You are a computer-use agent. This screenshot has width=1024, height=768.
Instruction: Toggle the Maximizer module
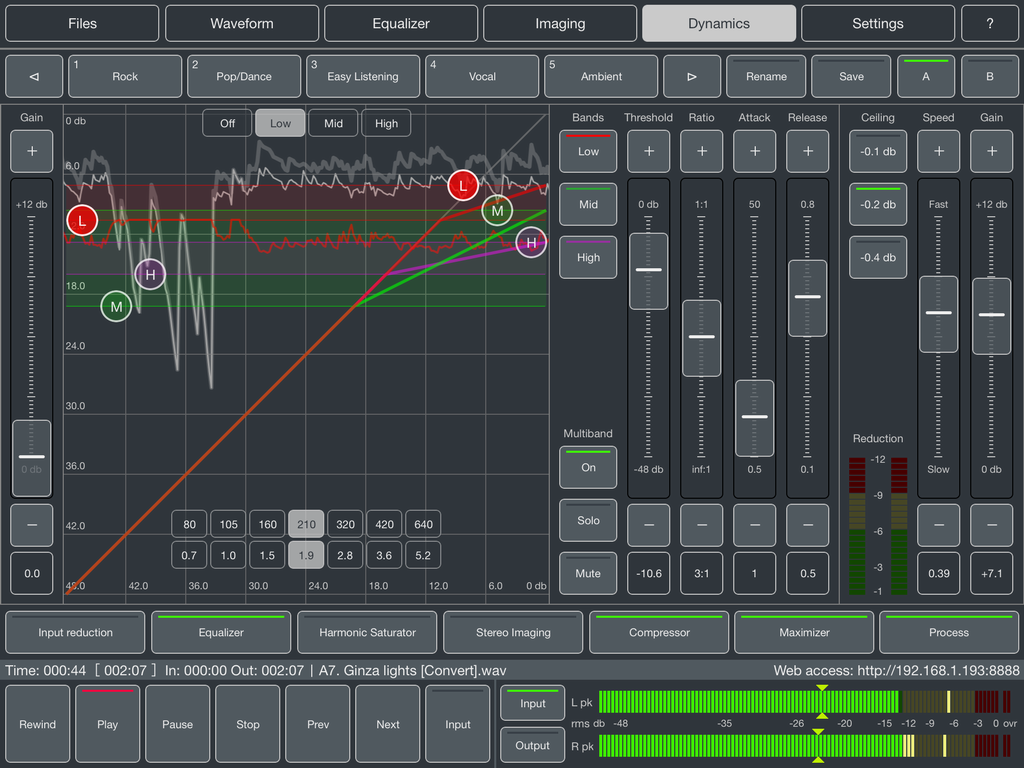(x=804, y=632)
